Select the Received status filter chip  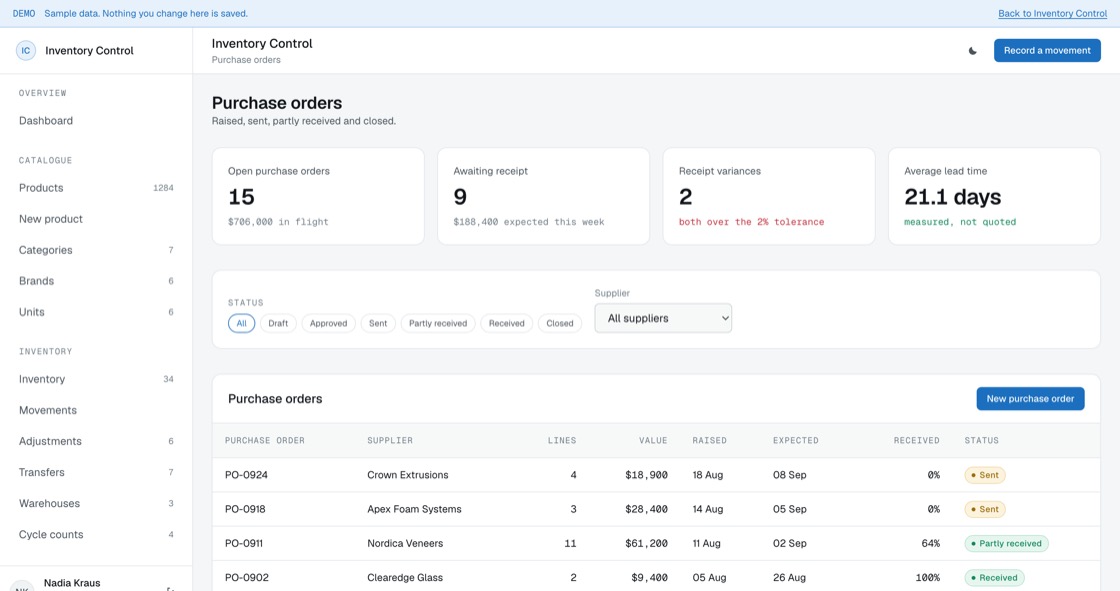[506, 323]
